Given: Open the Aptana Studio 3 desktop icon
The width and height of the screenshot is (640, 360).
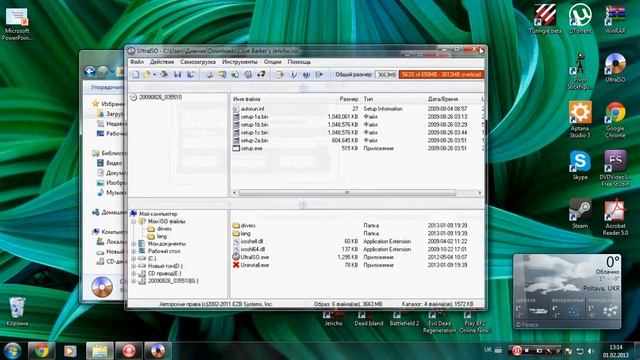Looking at the screenshot, I should tap(580, 120).
